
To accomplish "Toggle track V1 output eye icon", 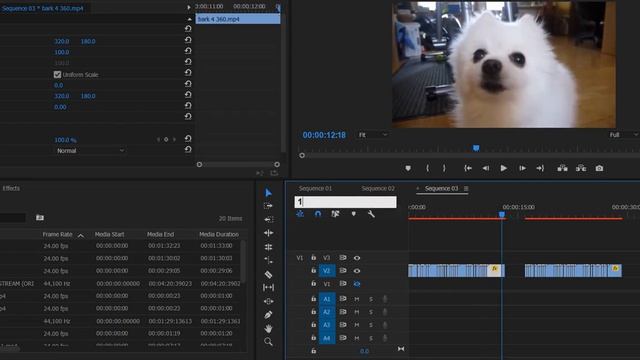I will 357,284.
